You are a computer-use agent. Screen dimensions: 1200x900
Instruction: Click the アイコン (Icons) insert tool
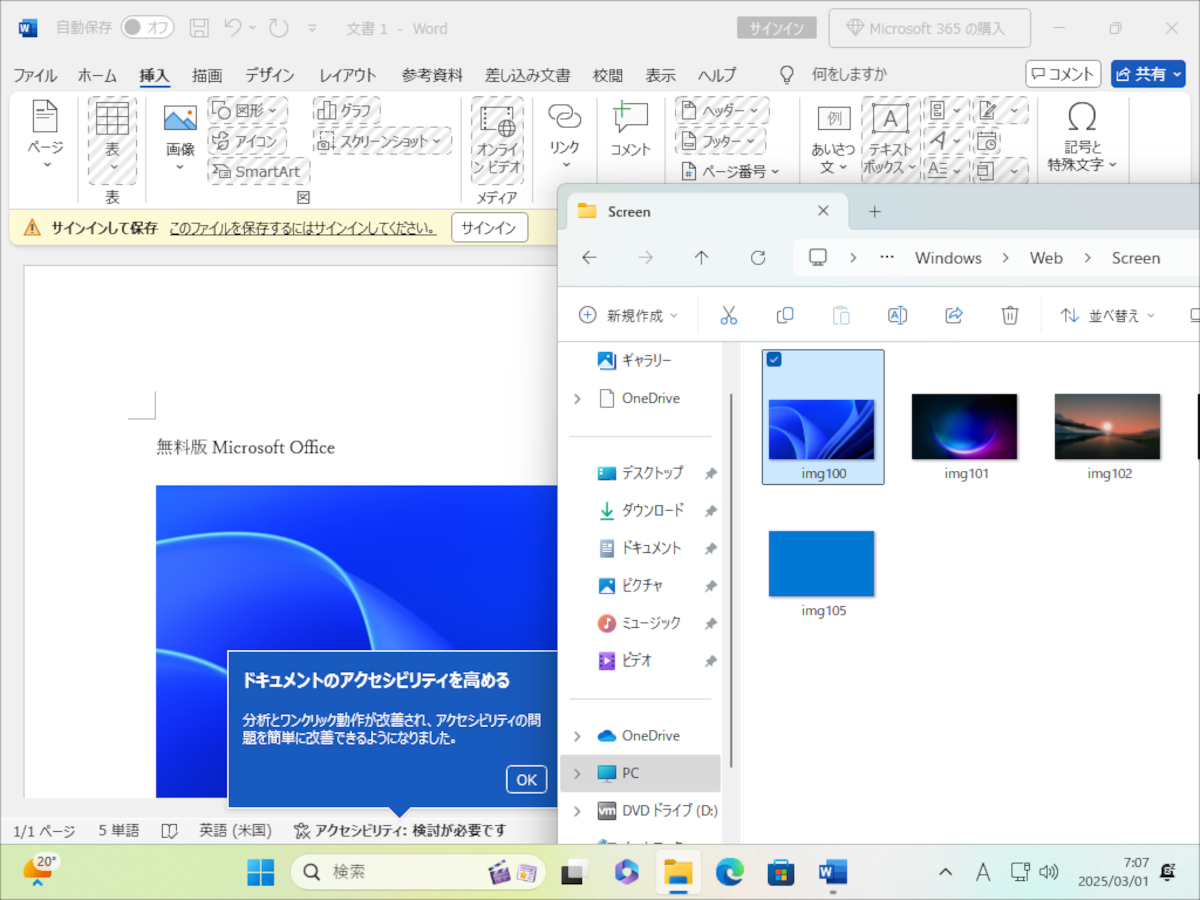pos(243,140)
